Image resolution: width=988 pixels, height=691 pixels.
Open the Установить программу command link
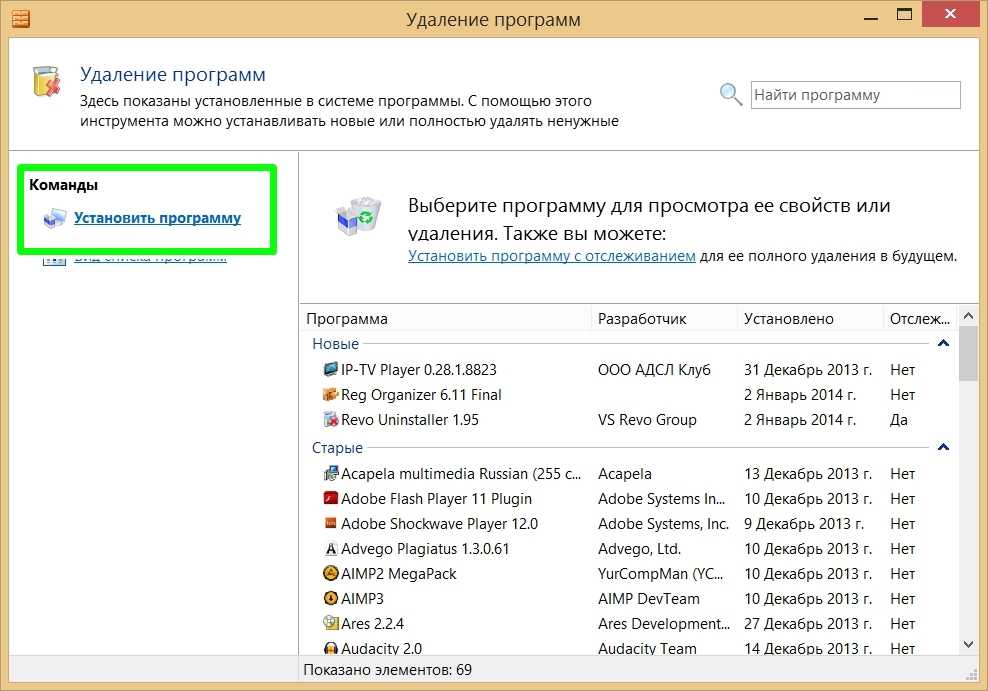pyautogui.click(x=157, y=218)
